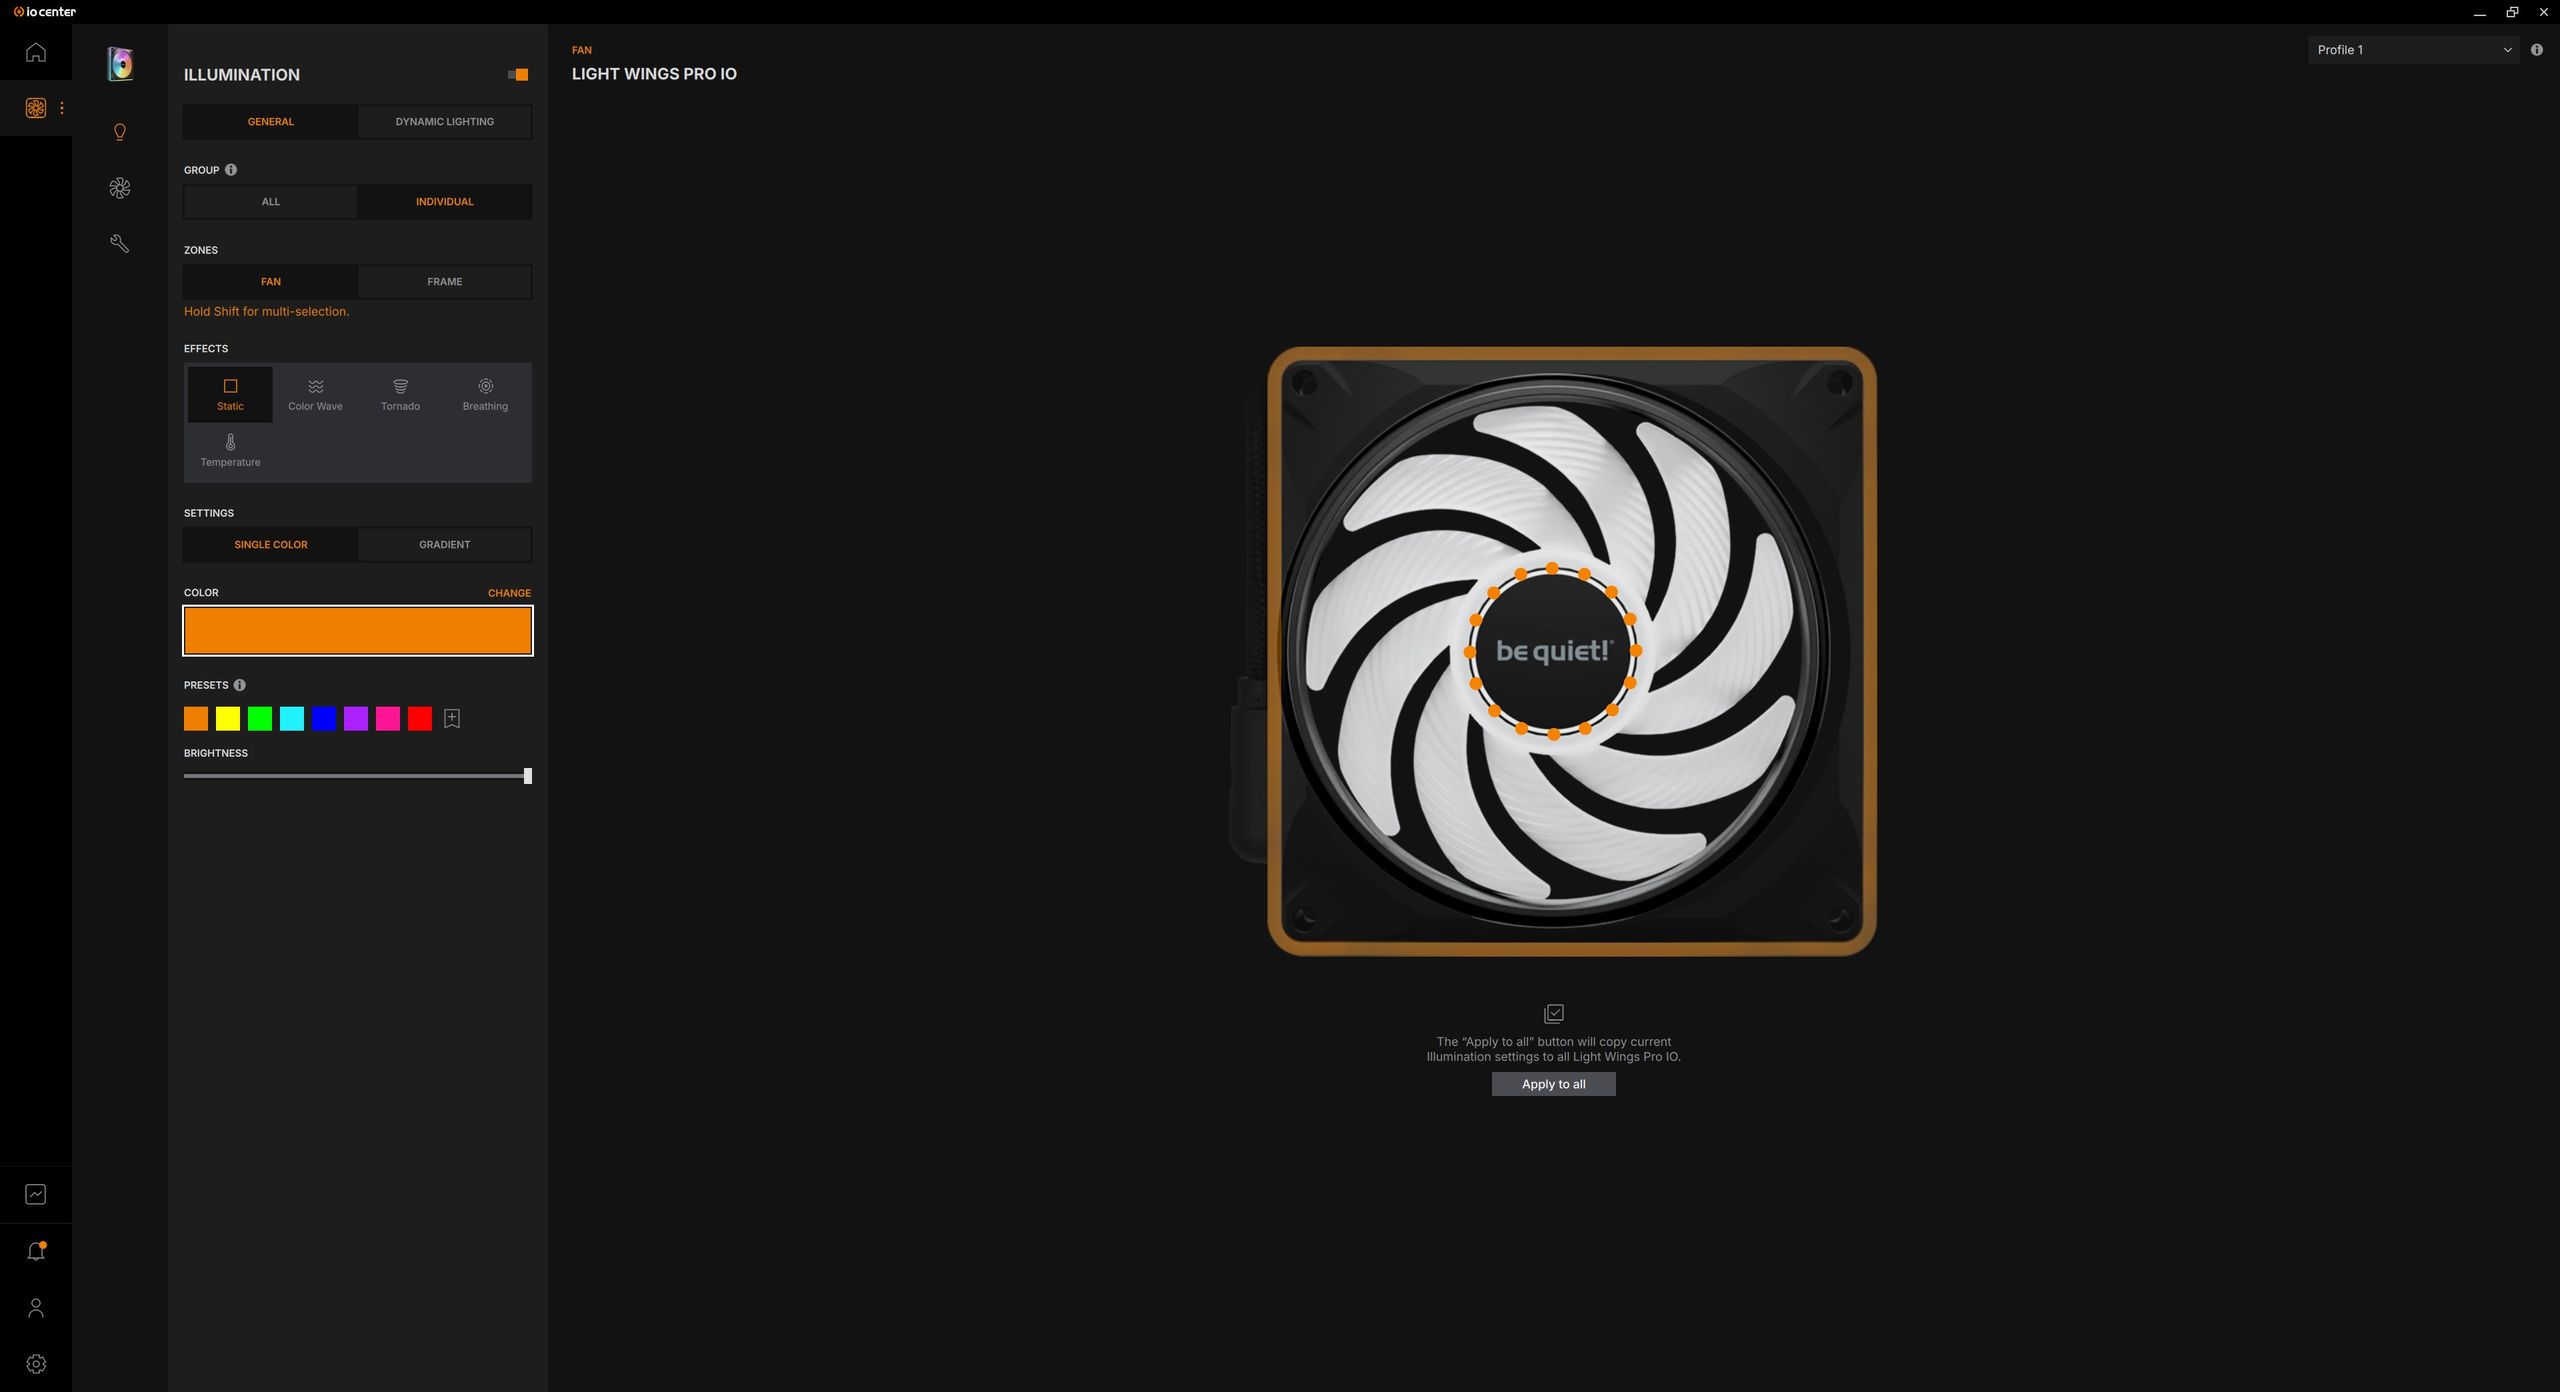Click the Apply to all button

[1553, 1084]
